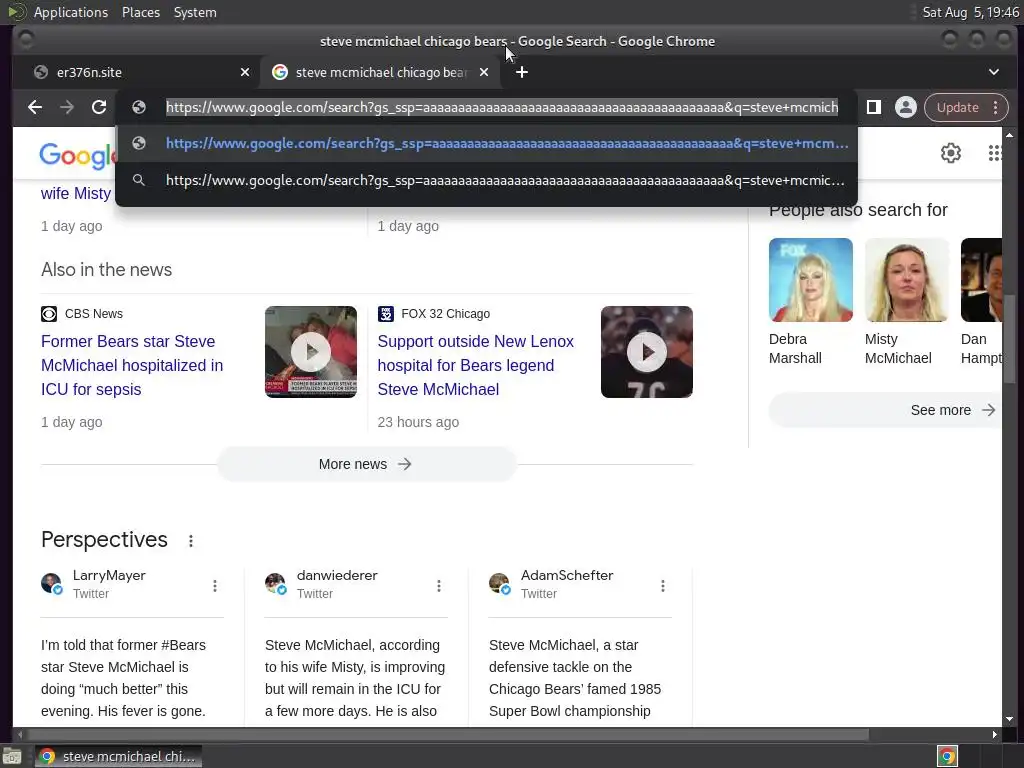The image size is (1024, 768).
Task: Open LarryMayer post options menu
Action: coord(215,586)
